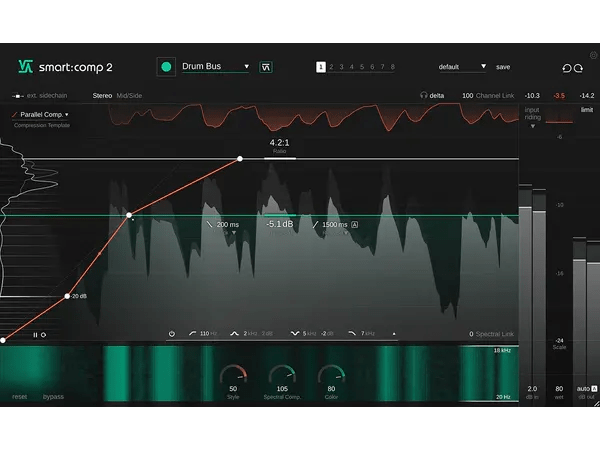Click the reset circle icon next to pause

[44, 335]
